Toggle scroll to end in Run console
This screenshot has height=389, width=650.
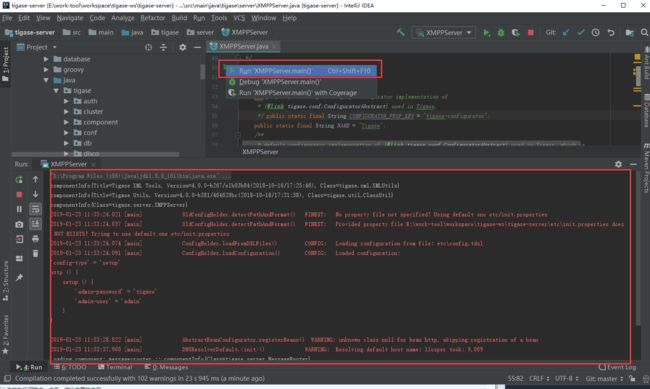(x=35, y=224)
